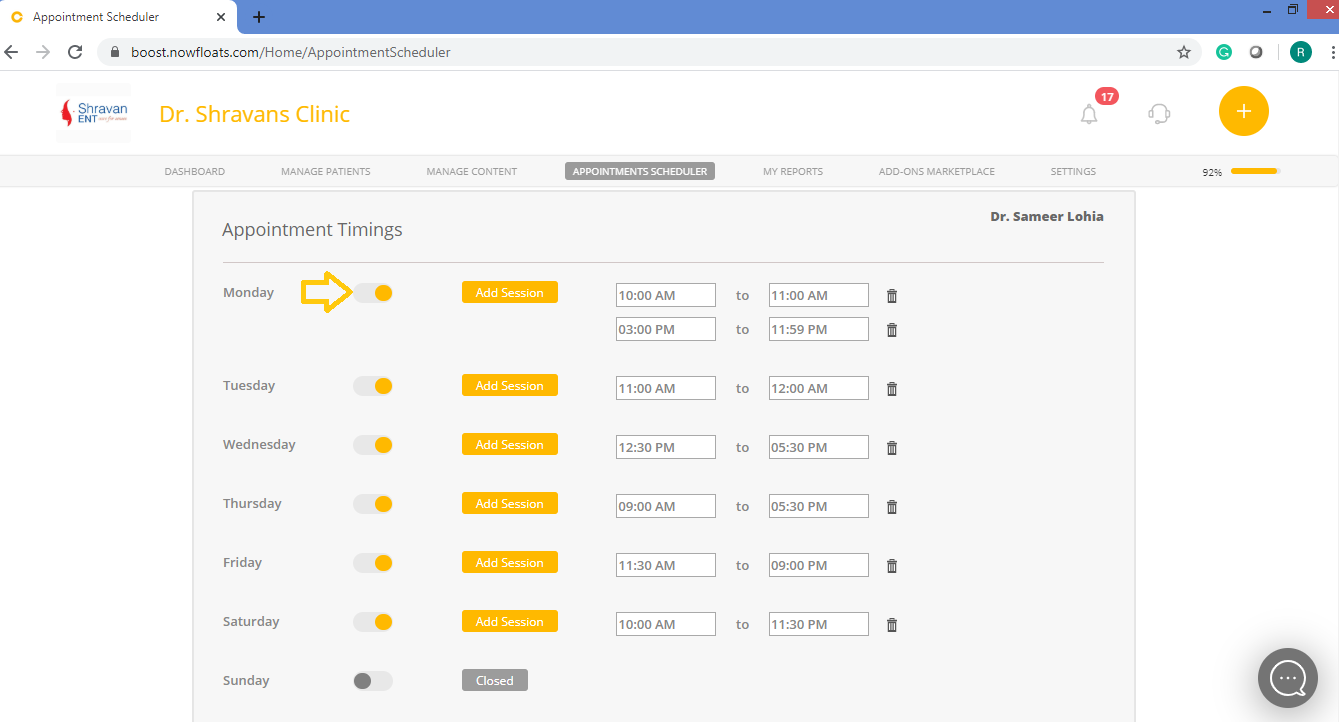Click the gray circular extension icon

coord(1257,52)
